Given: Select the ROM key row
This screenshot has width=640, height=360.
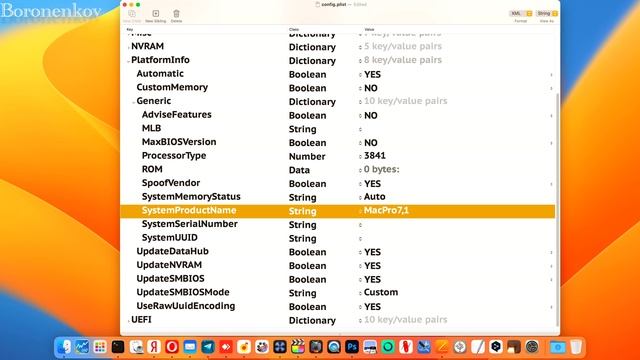Looking at the screenshot, I should click(152, 169).
